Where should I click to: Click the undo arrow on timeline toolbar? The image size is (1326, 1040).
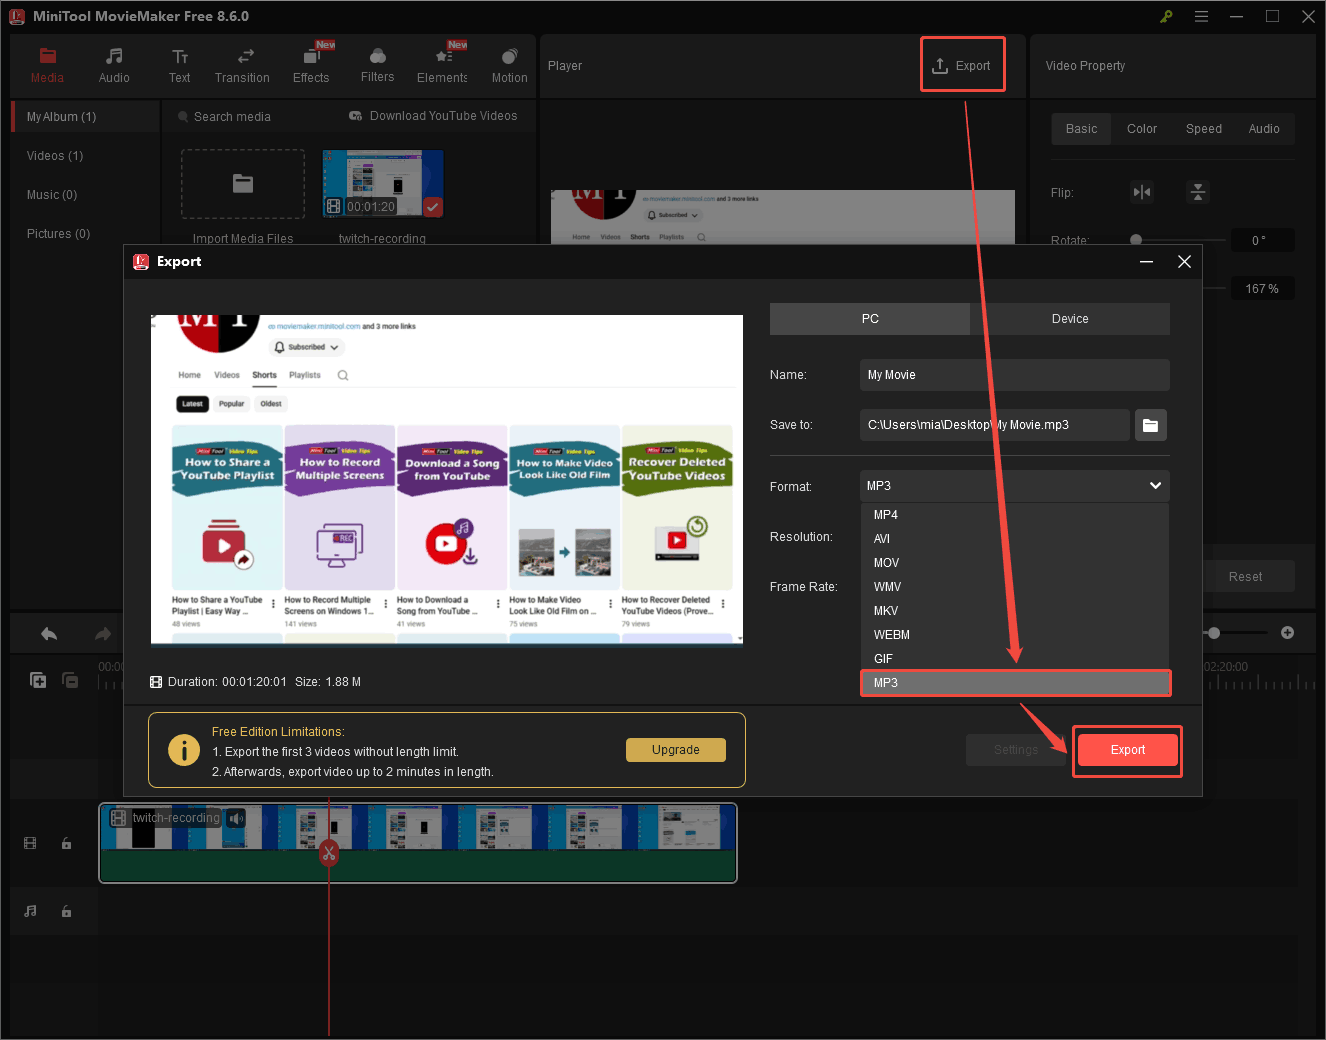click(x=49, y=634)
